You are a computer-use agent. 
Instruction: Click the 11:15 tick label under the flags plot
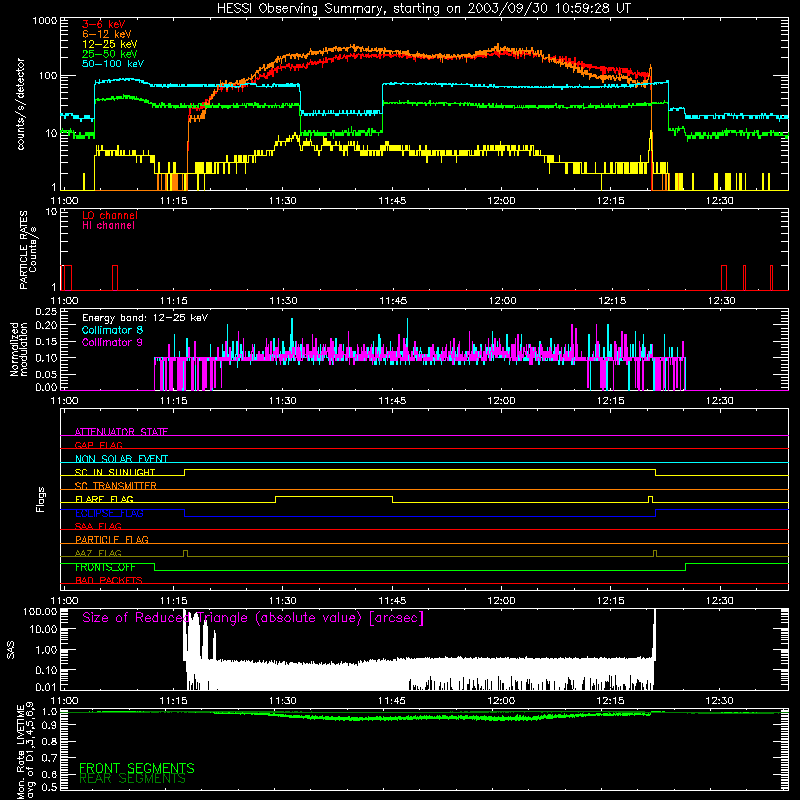173,601
